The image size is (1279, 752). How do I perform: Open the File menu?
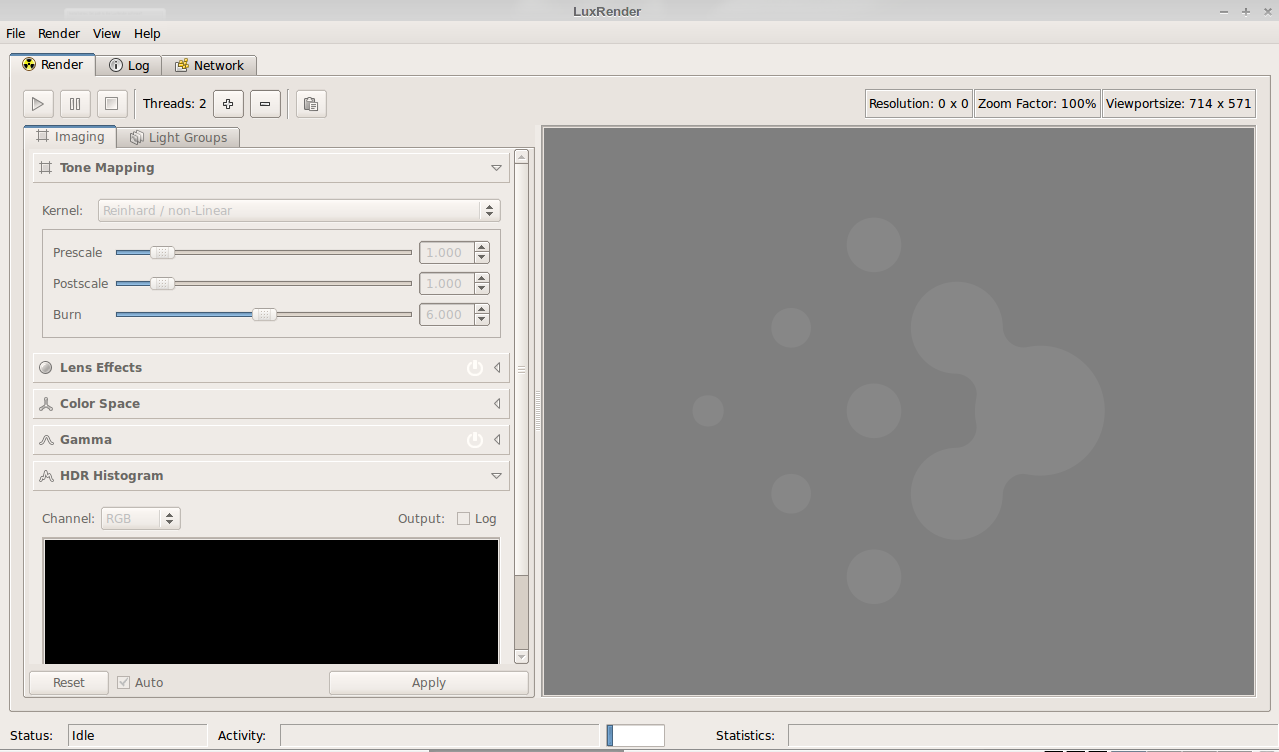(16, 33)
